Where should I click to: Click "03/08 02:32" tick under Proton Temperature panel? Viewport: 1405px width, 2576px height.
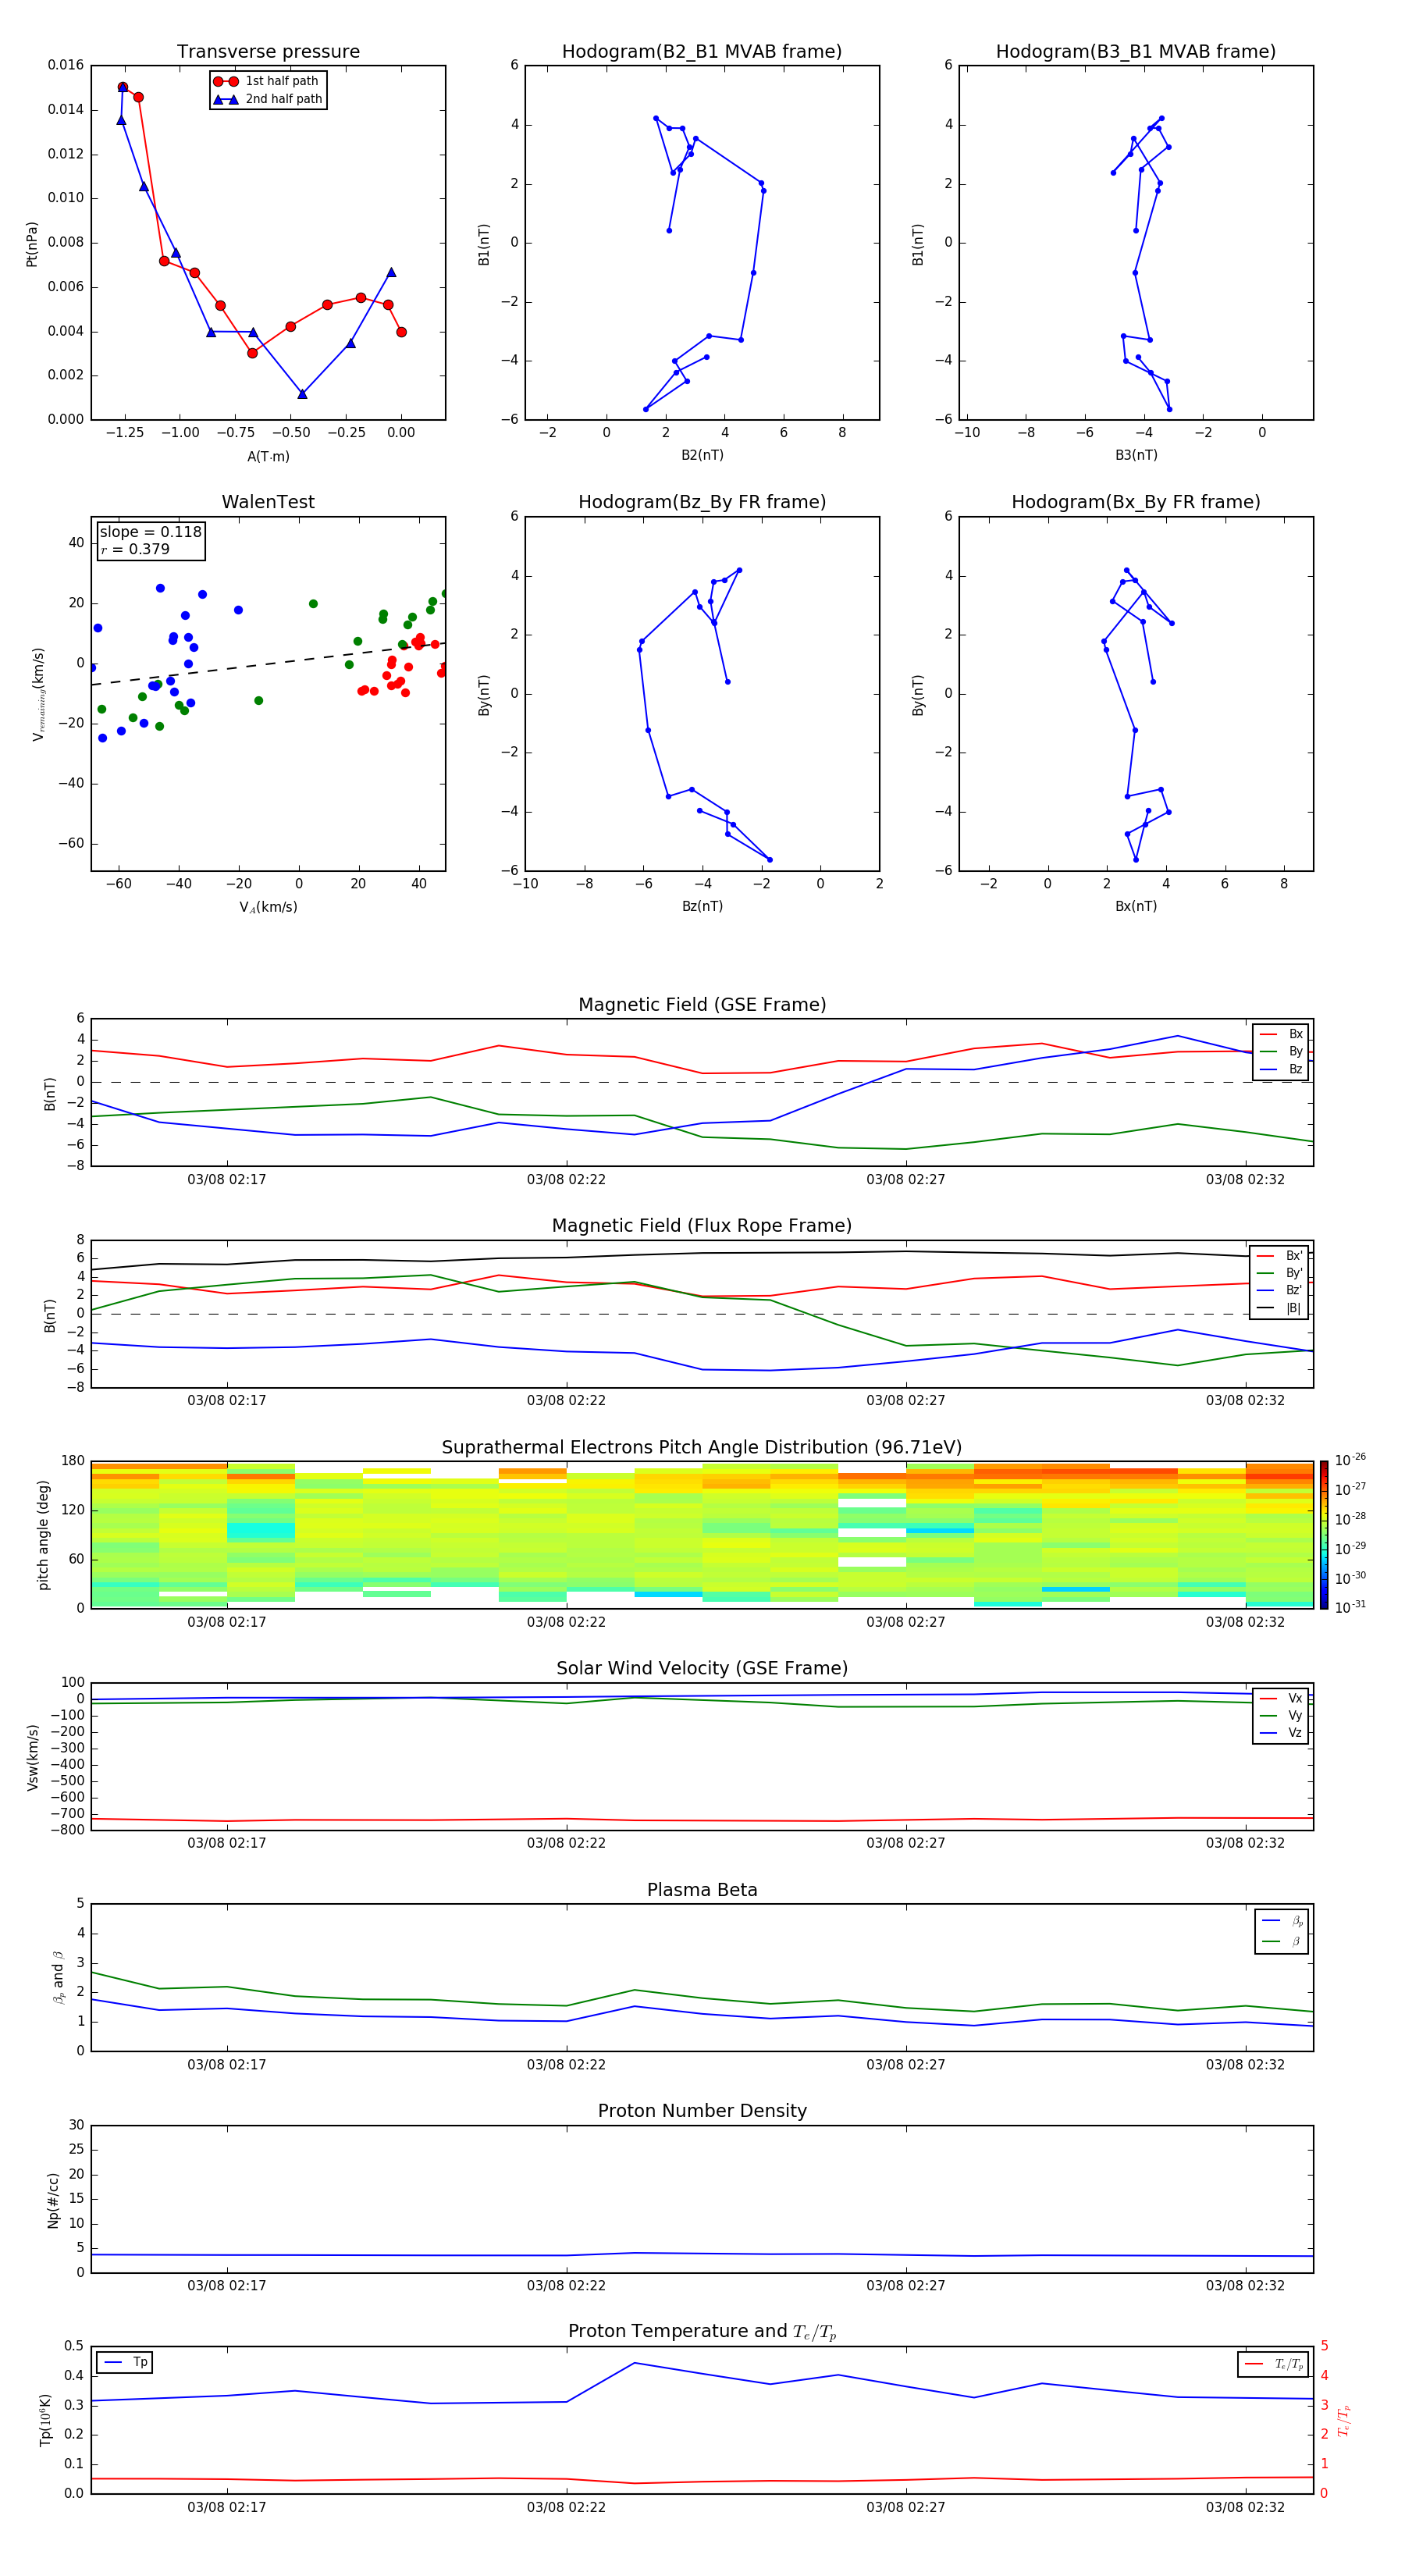1245,2507
